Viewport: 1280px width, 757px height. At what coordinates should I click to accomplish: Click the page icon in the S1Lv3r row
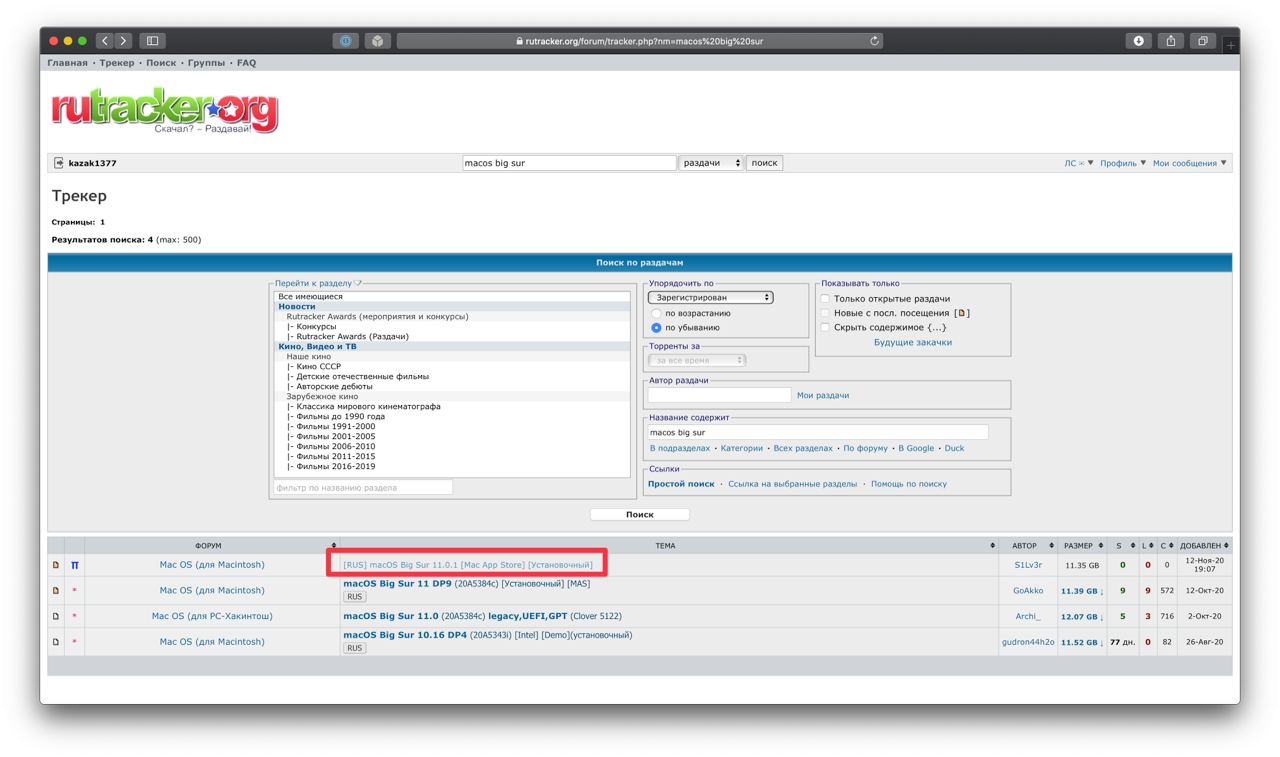[56, 565]
